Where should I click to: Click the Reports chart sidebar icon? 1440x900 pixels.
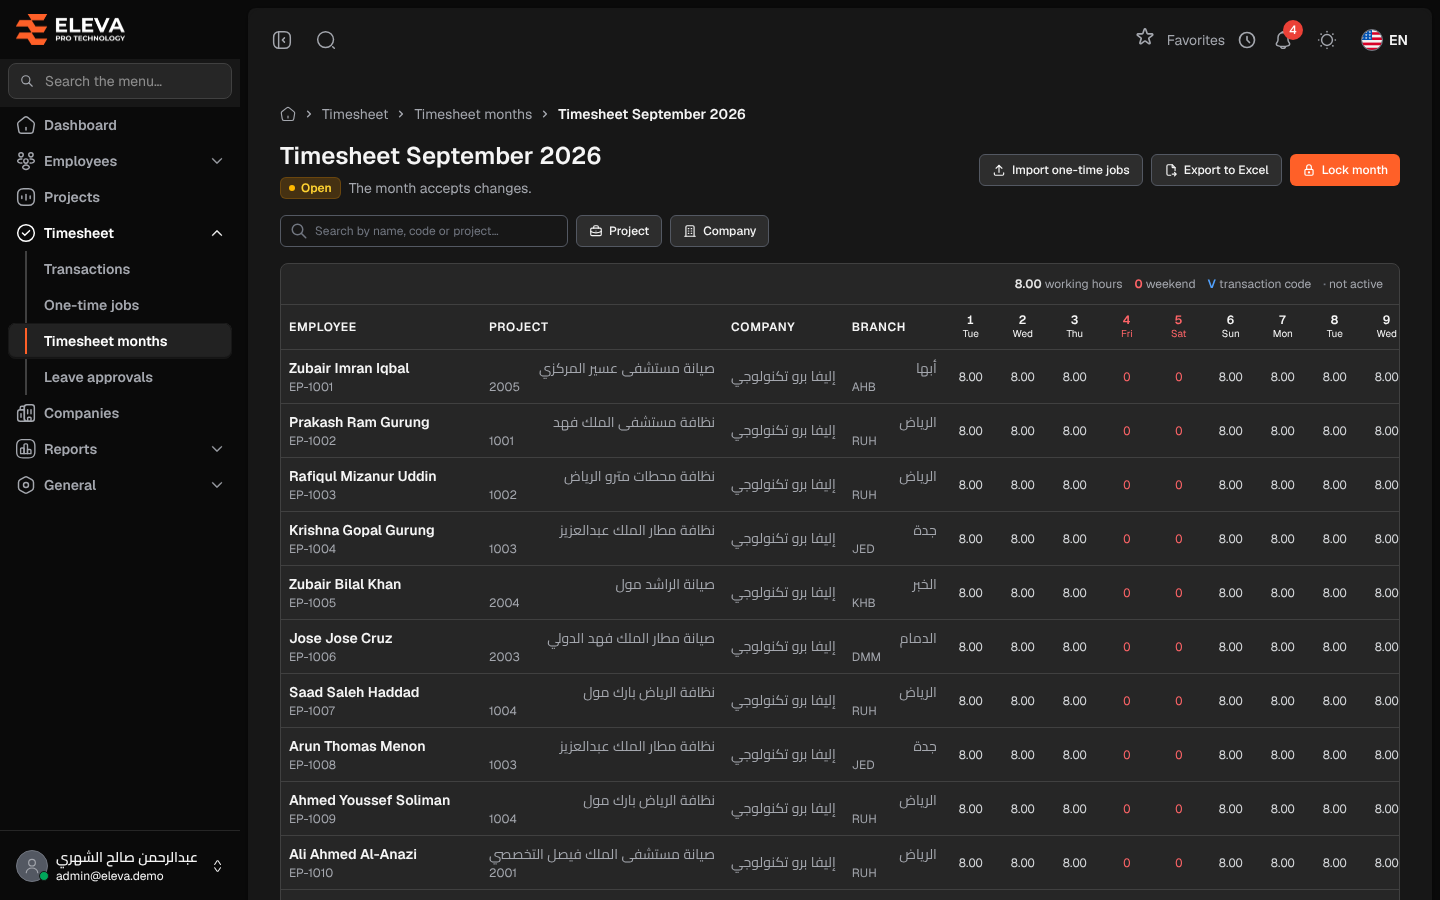point(26,449)
